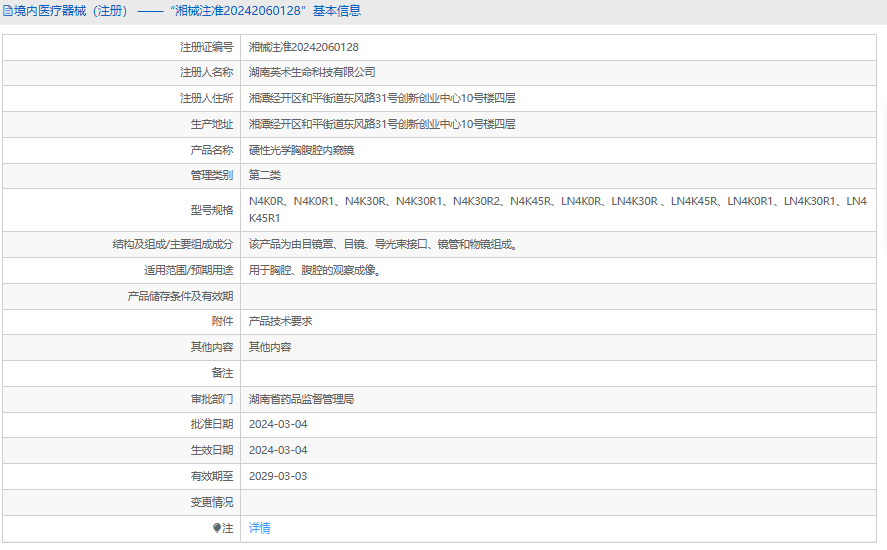The height and width of the screenshot is (550, 887).
Task: Open the 详情 link
Action: click(260, 528)
